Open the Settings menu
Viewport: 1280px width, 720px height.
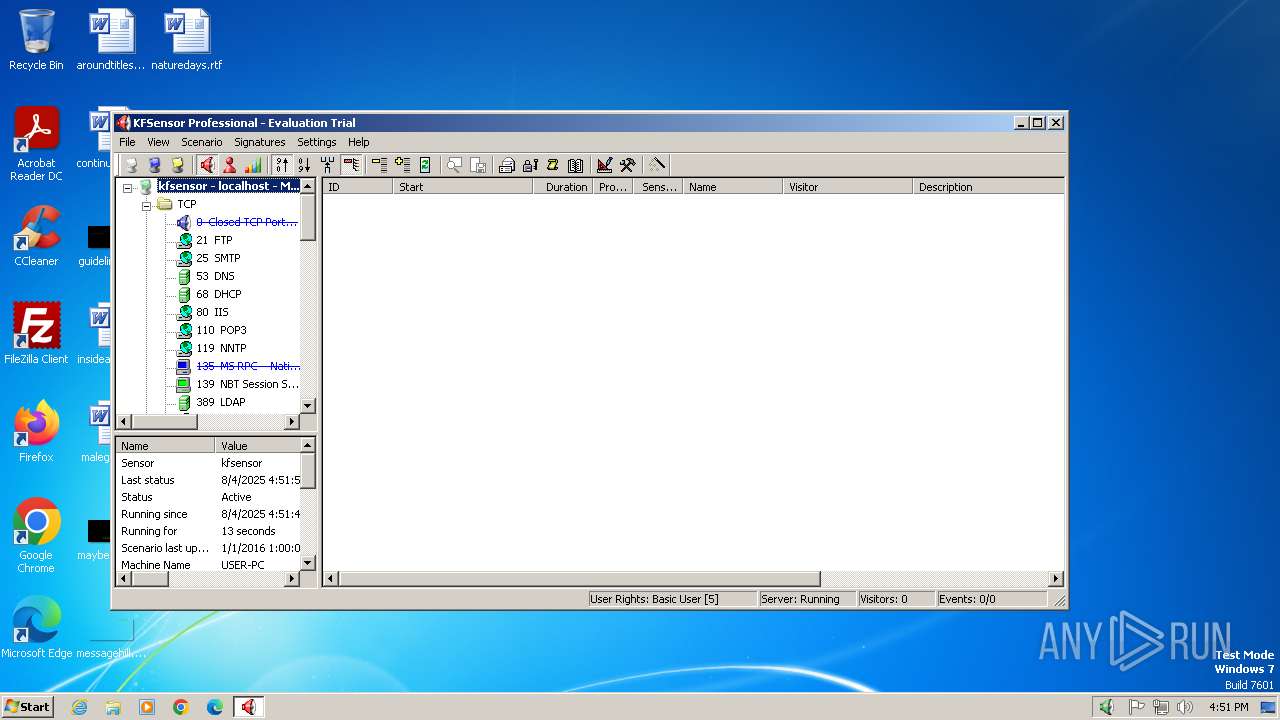click(x=317, y=142)
